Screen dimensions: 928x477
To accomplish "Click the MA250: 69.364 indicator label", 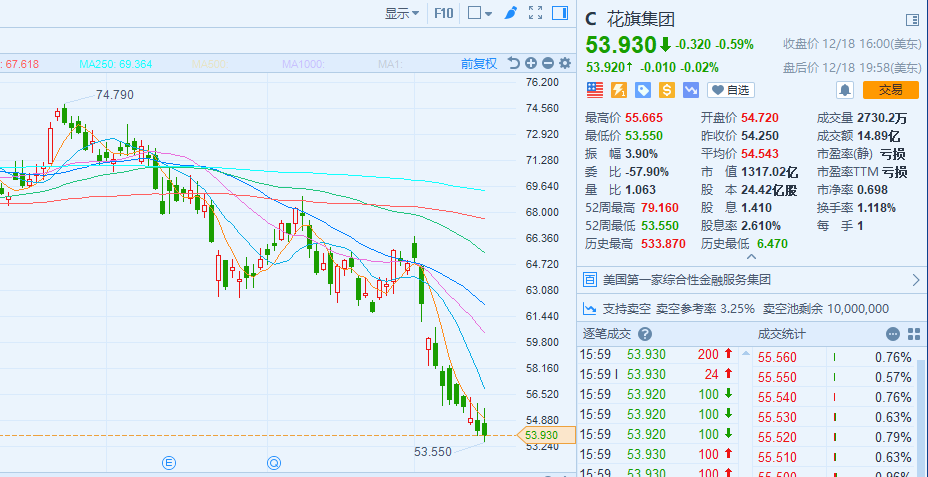I will (115, 63).
